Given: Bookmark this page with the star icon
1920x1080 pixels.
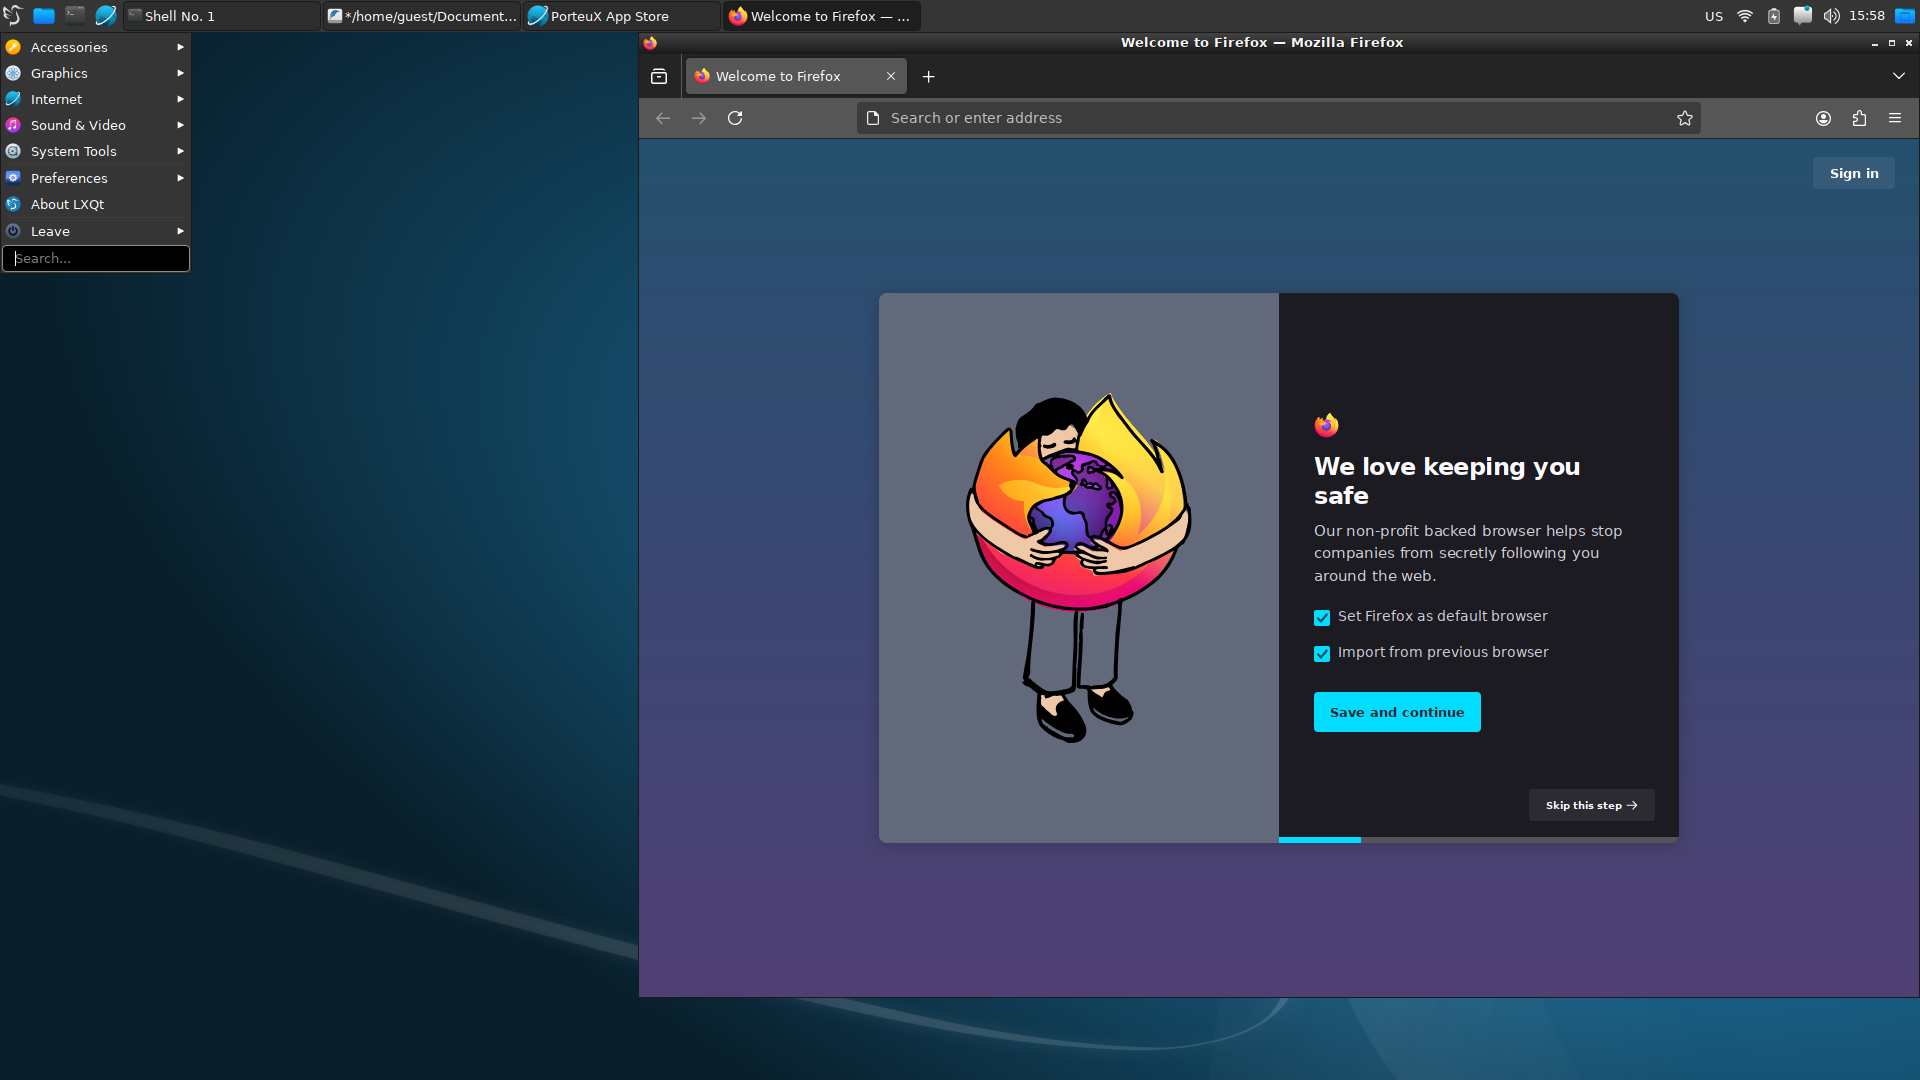Looking at the screenshot, I should coord(1685,118).
